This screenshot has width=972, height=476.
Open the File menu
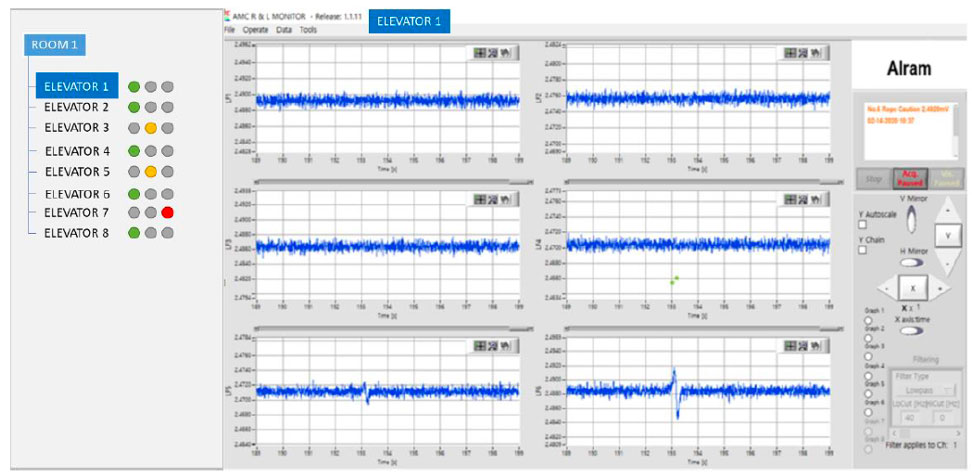[229, 30]
